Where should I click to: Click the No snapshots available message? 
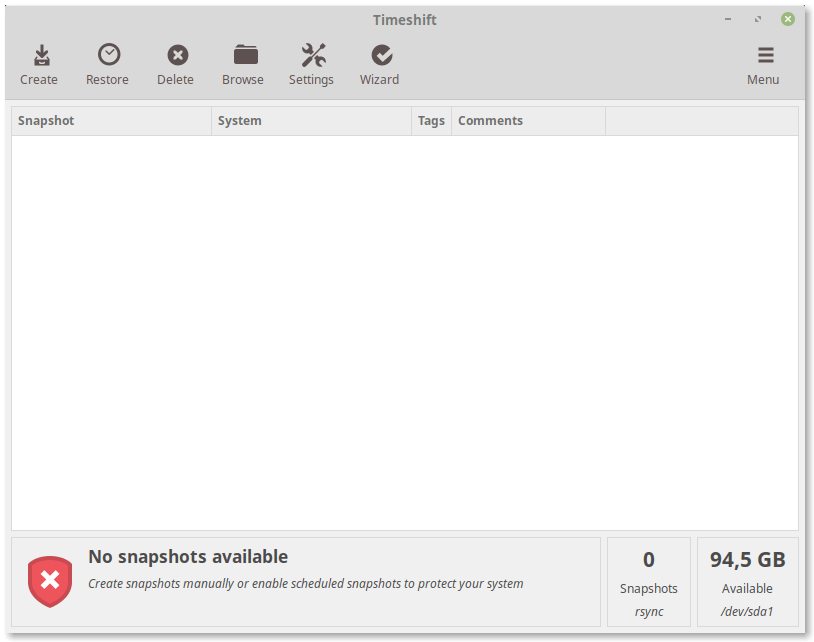coord(188,557)
